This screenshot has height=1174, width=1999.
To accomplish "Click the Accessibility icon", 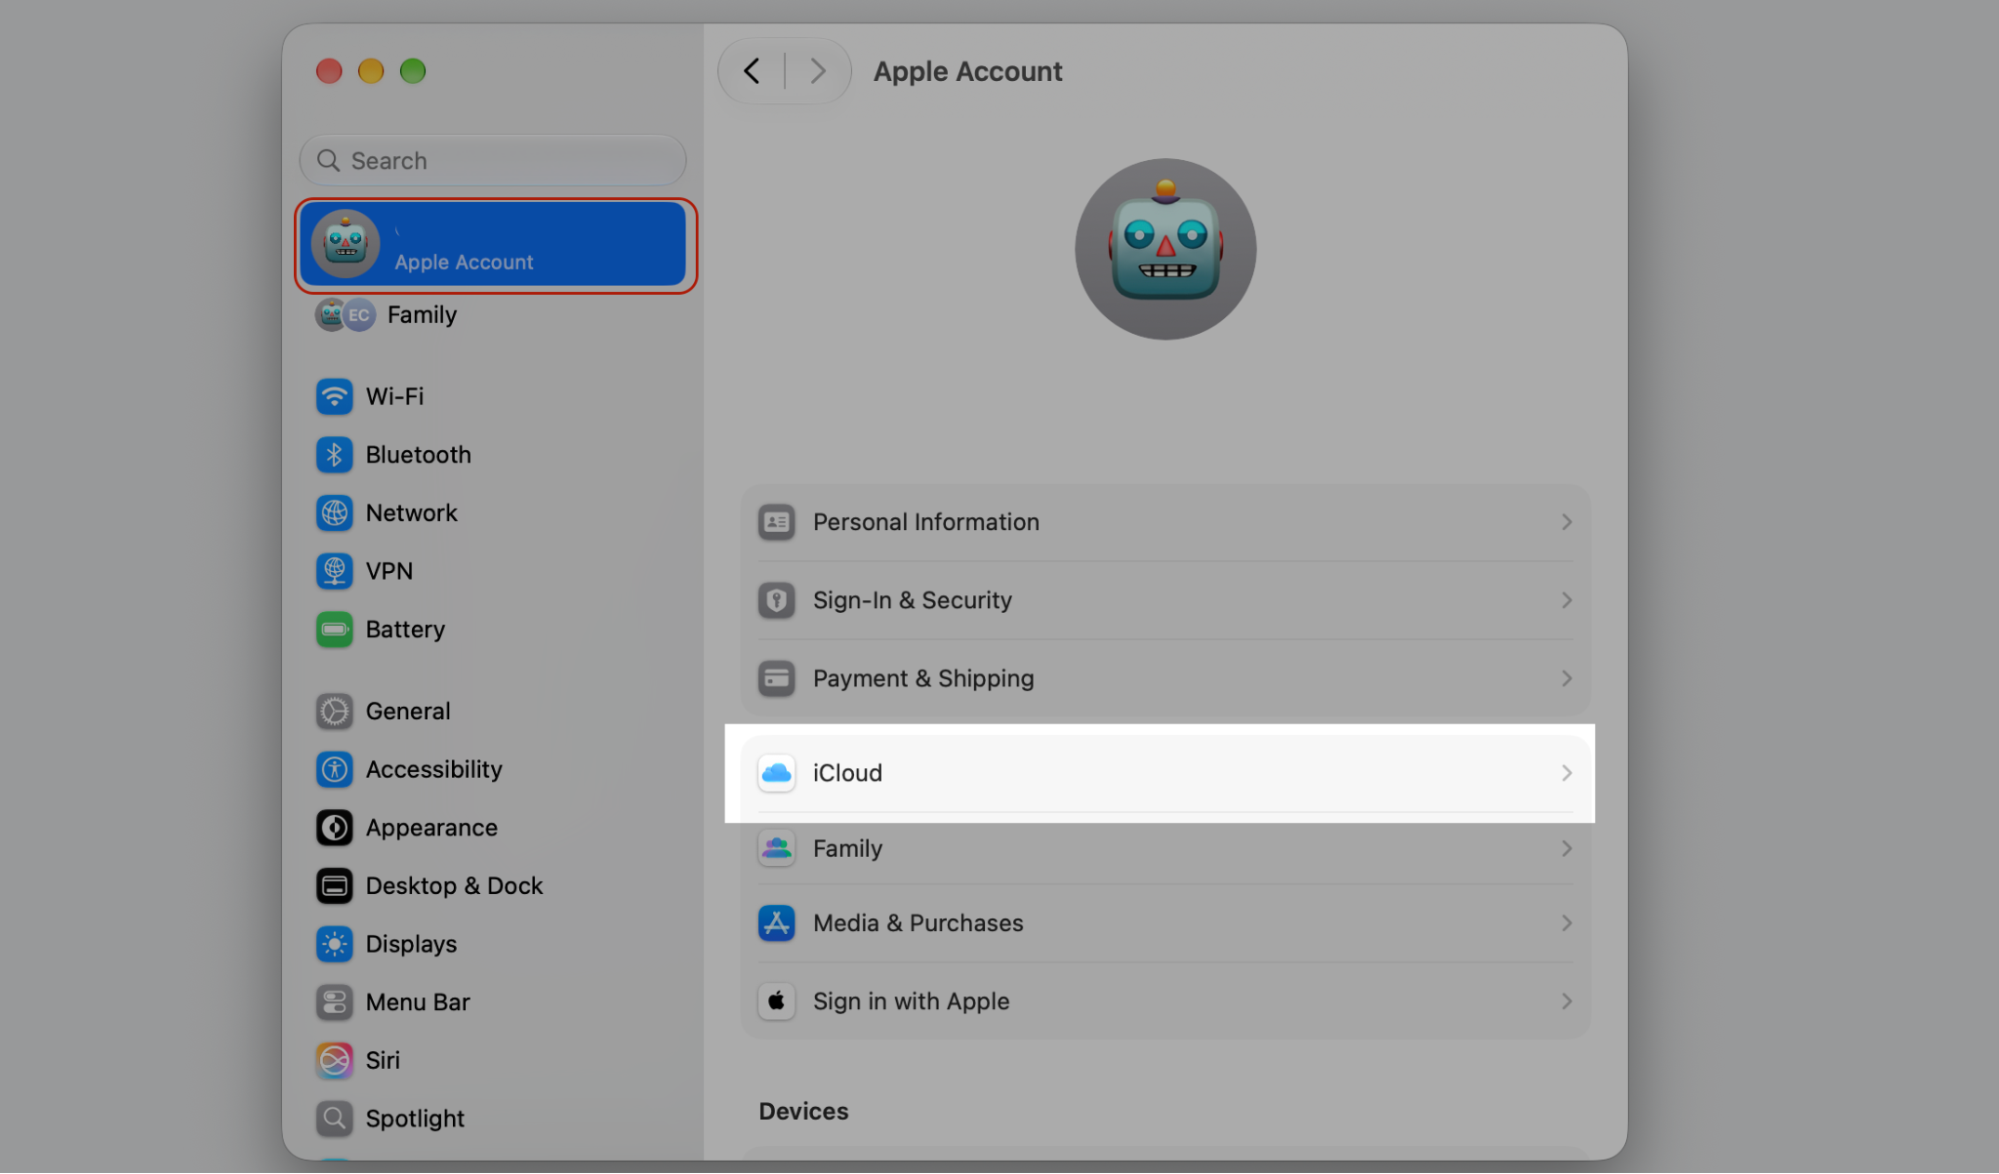I will (334, 769).
